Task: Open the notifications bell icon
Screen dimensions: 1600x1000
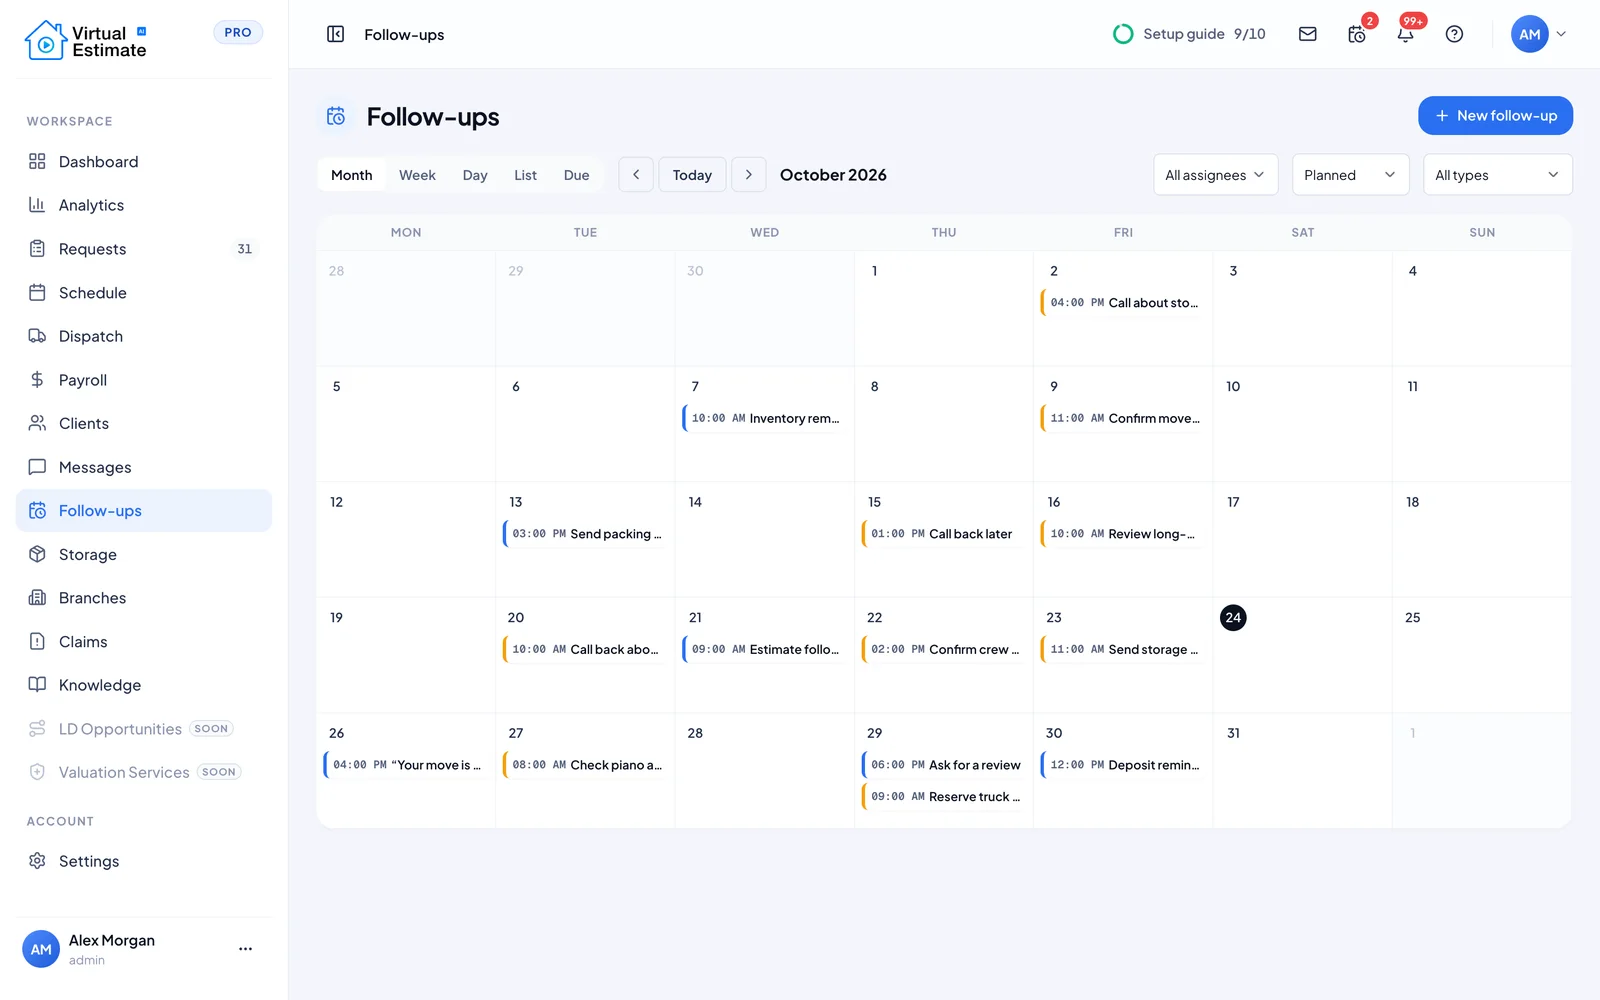Action: point(1406,34)
